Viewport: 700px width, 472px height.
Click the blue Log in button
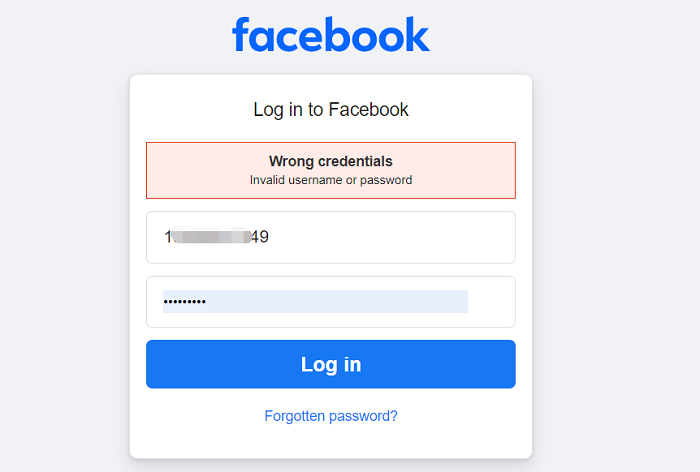(x=331, y=364)
